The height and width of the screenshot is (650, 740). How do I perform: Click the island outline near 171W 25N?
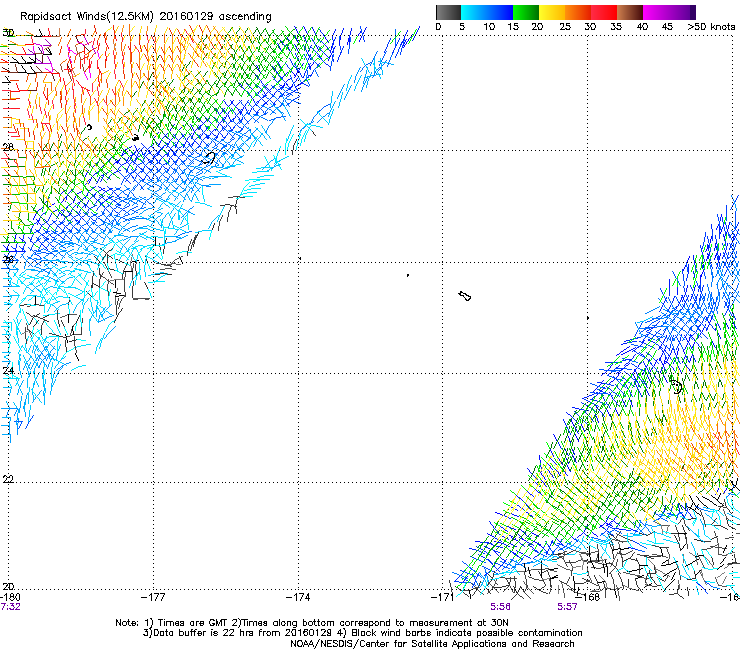tap(465, 296)
